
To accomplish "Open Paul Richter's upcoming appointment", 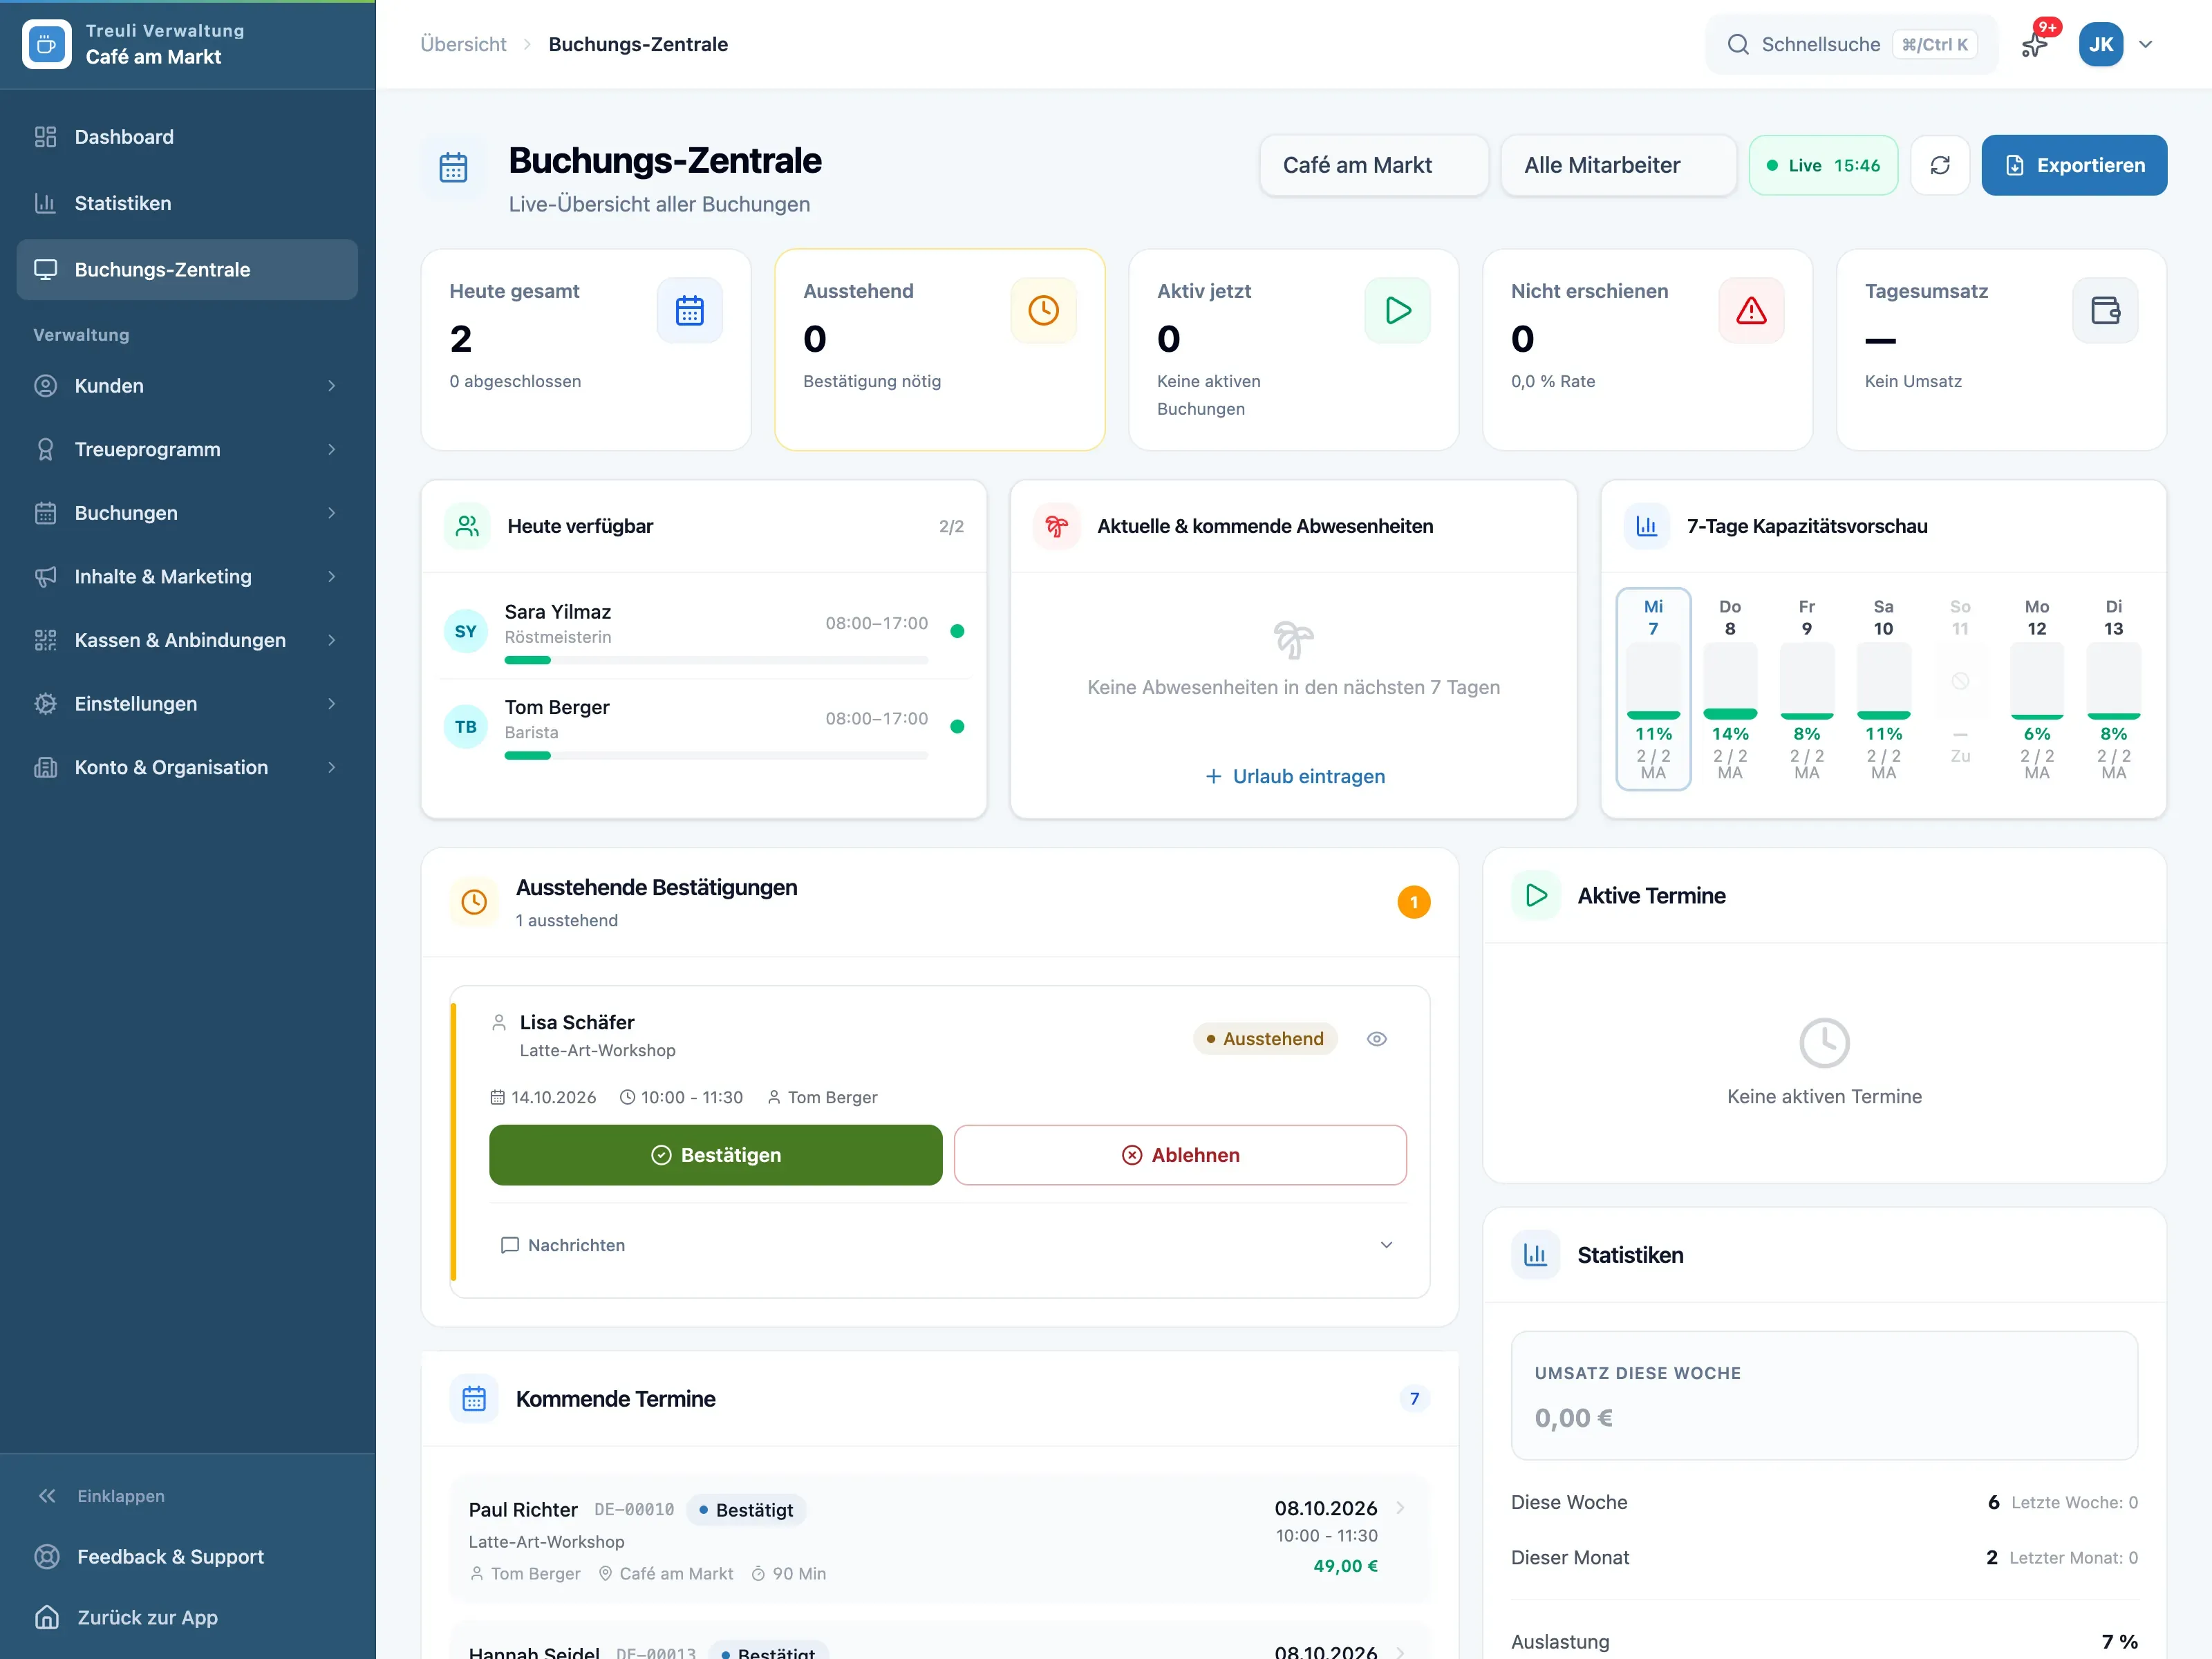I will (x=939, y=1539).
